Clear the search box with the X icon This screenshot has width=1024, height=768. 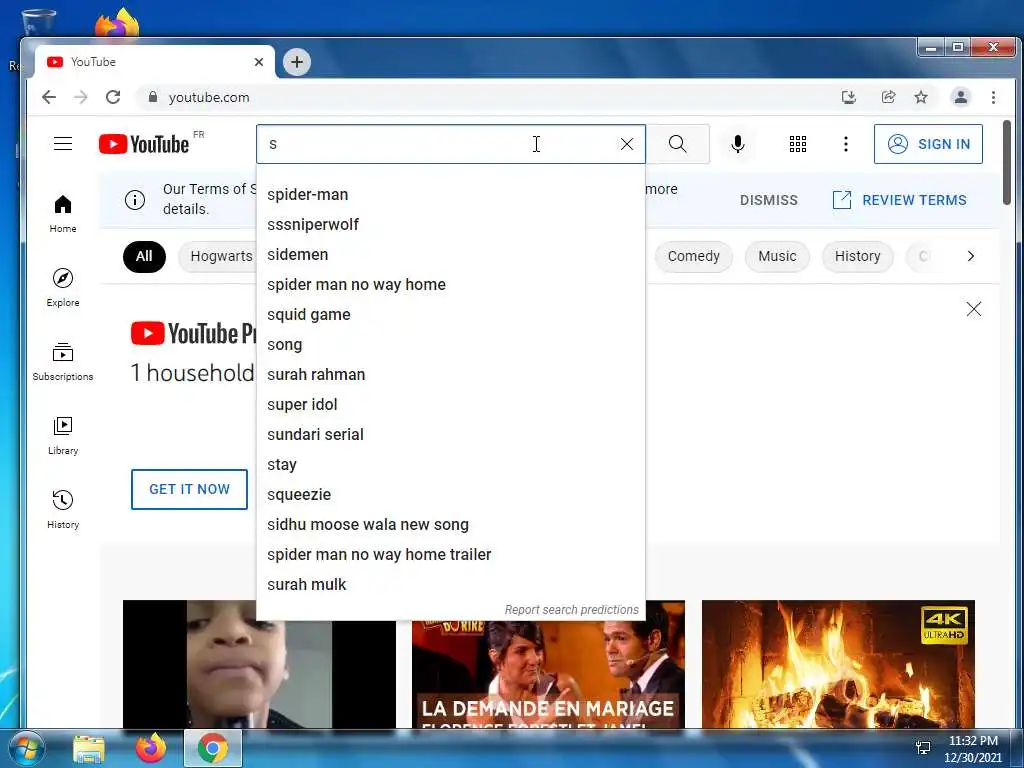tap(626, 144)
